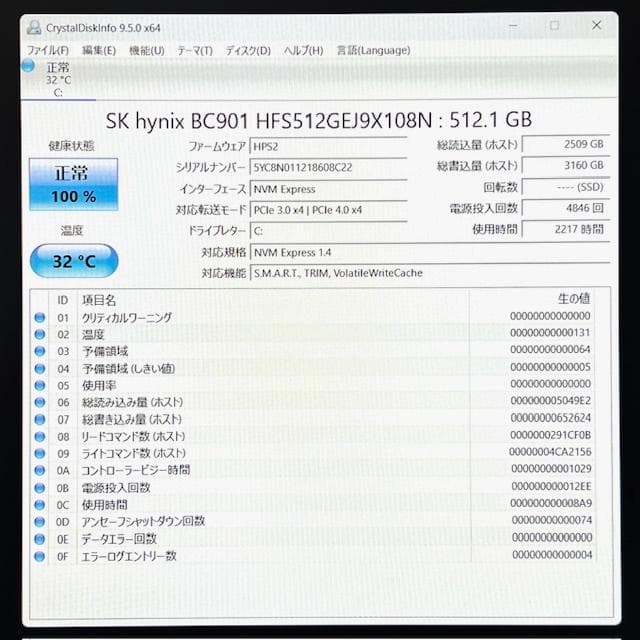
Task: Open the ファイル(F) menu
Action: point(47,51)
